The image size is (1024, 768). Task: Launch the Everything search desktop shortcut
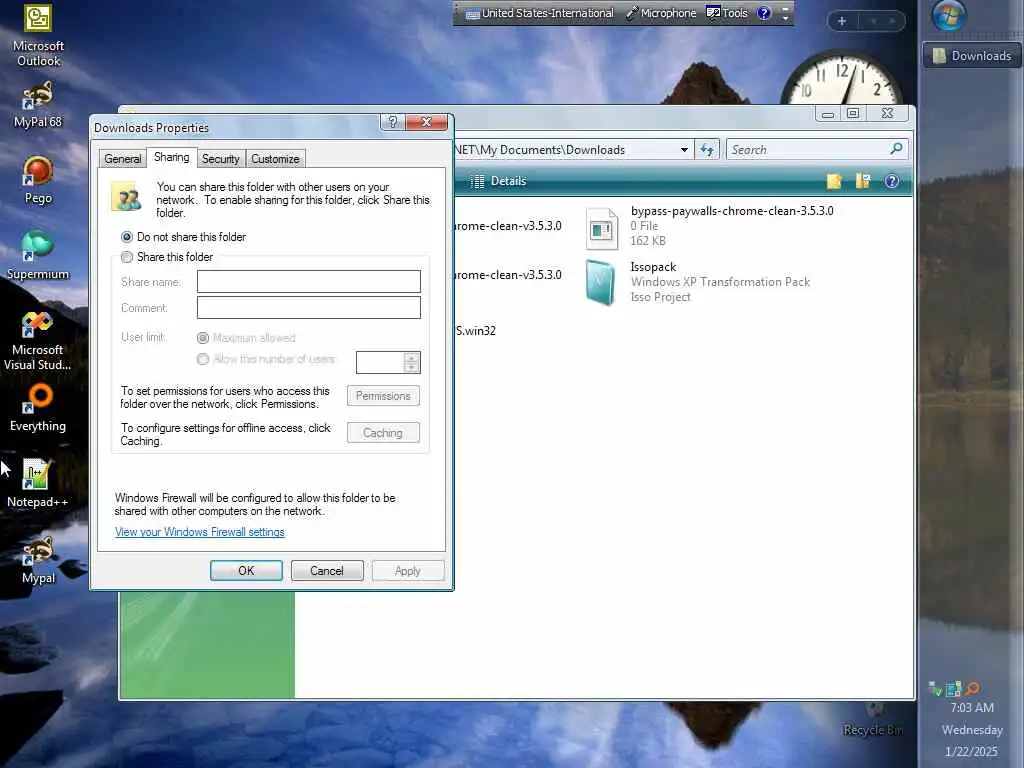pos(38,408)
